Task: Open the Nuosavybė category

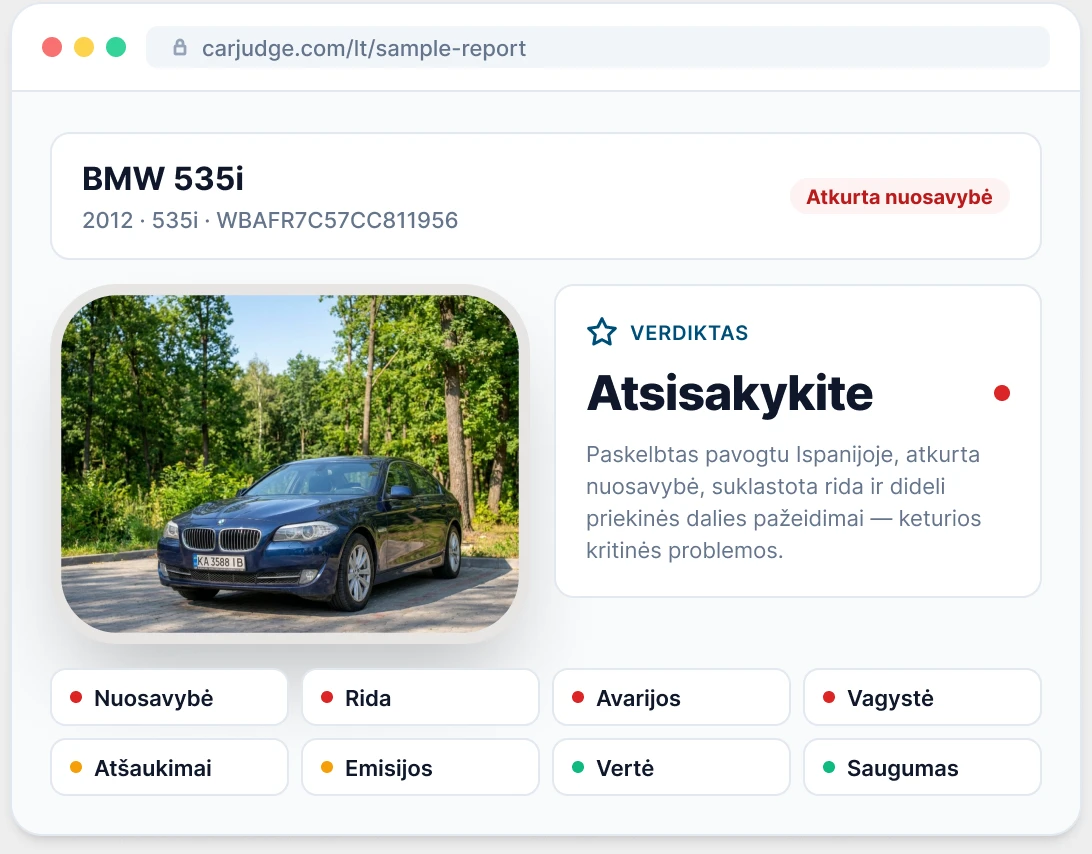Action: click(169, 697)
